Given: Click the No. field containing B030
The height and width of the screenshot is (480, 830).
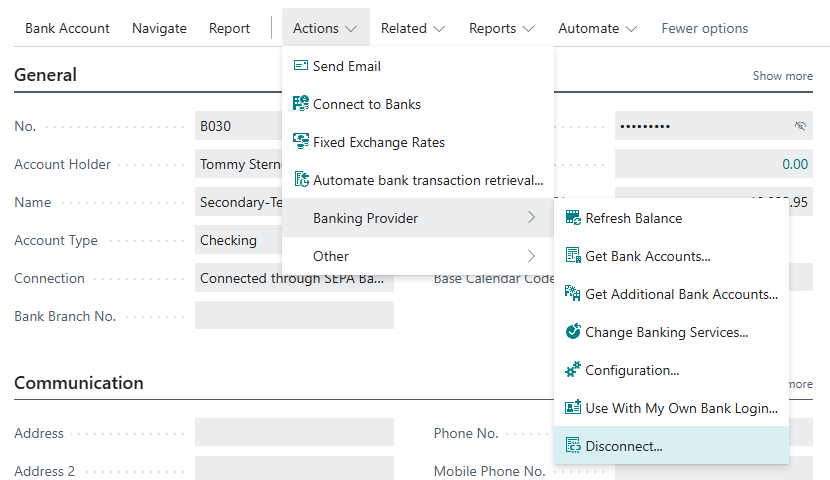Looking at the screenshot, I should (x=238, y=126).
